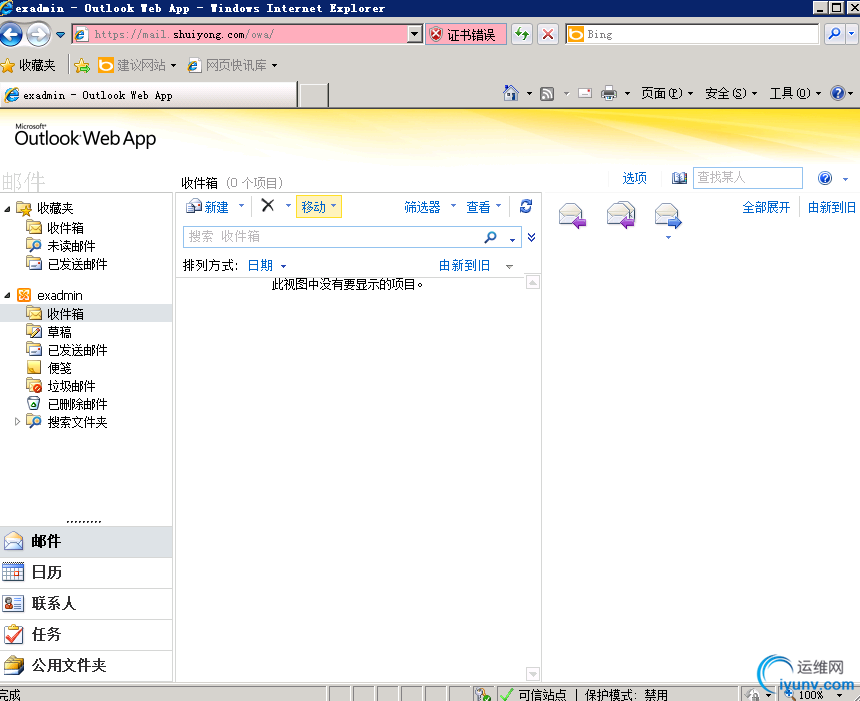The image size is (860, 701).
Task: Open the Web Slice Gallery (网页快讯库) item
Action: (232, 65)
